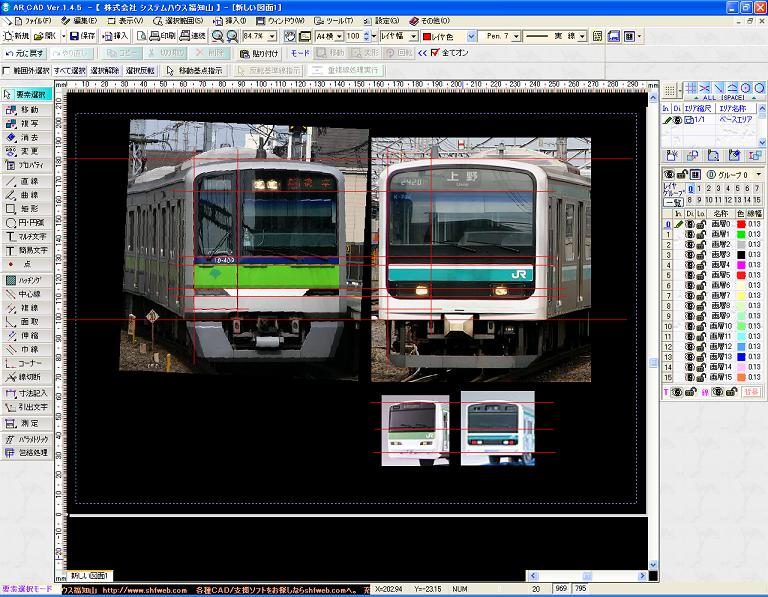Click the 選択反転 (invert selection) button
Image resolution: width=768 pixels, height=597 pixels.
(x=140, y=71)
